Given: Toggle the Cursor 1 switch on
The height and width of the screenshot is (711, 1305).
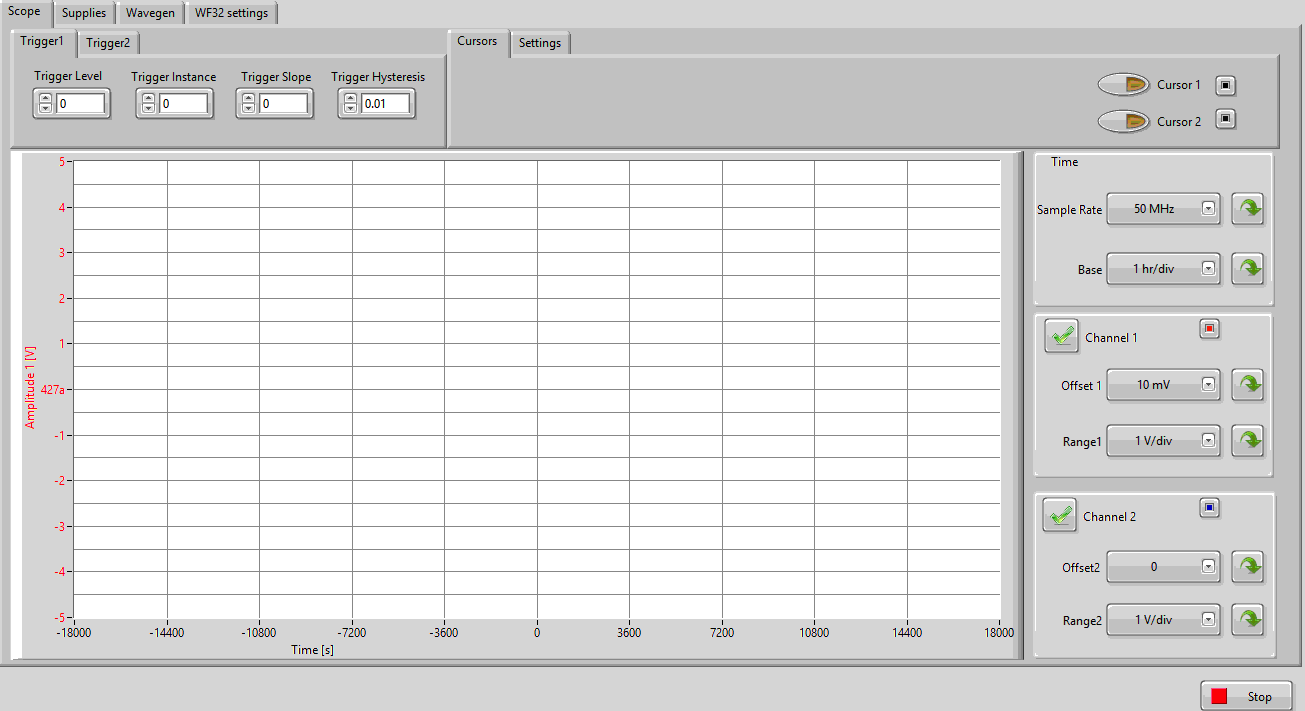Looking at the screenshot, I should pos(1123,85).
